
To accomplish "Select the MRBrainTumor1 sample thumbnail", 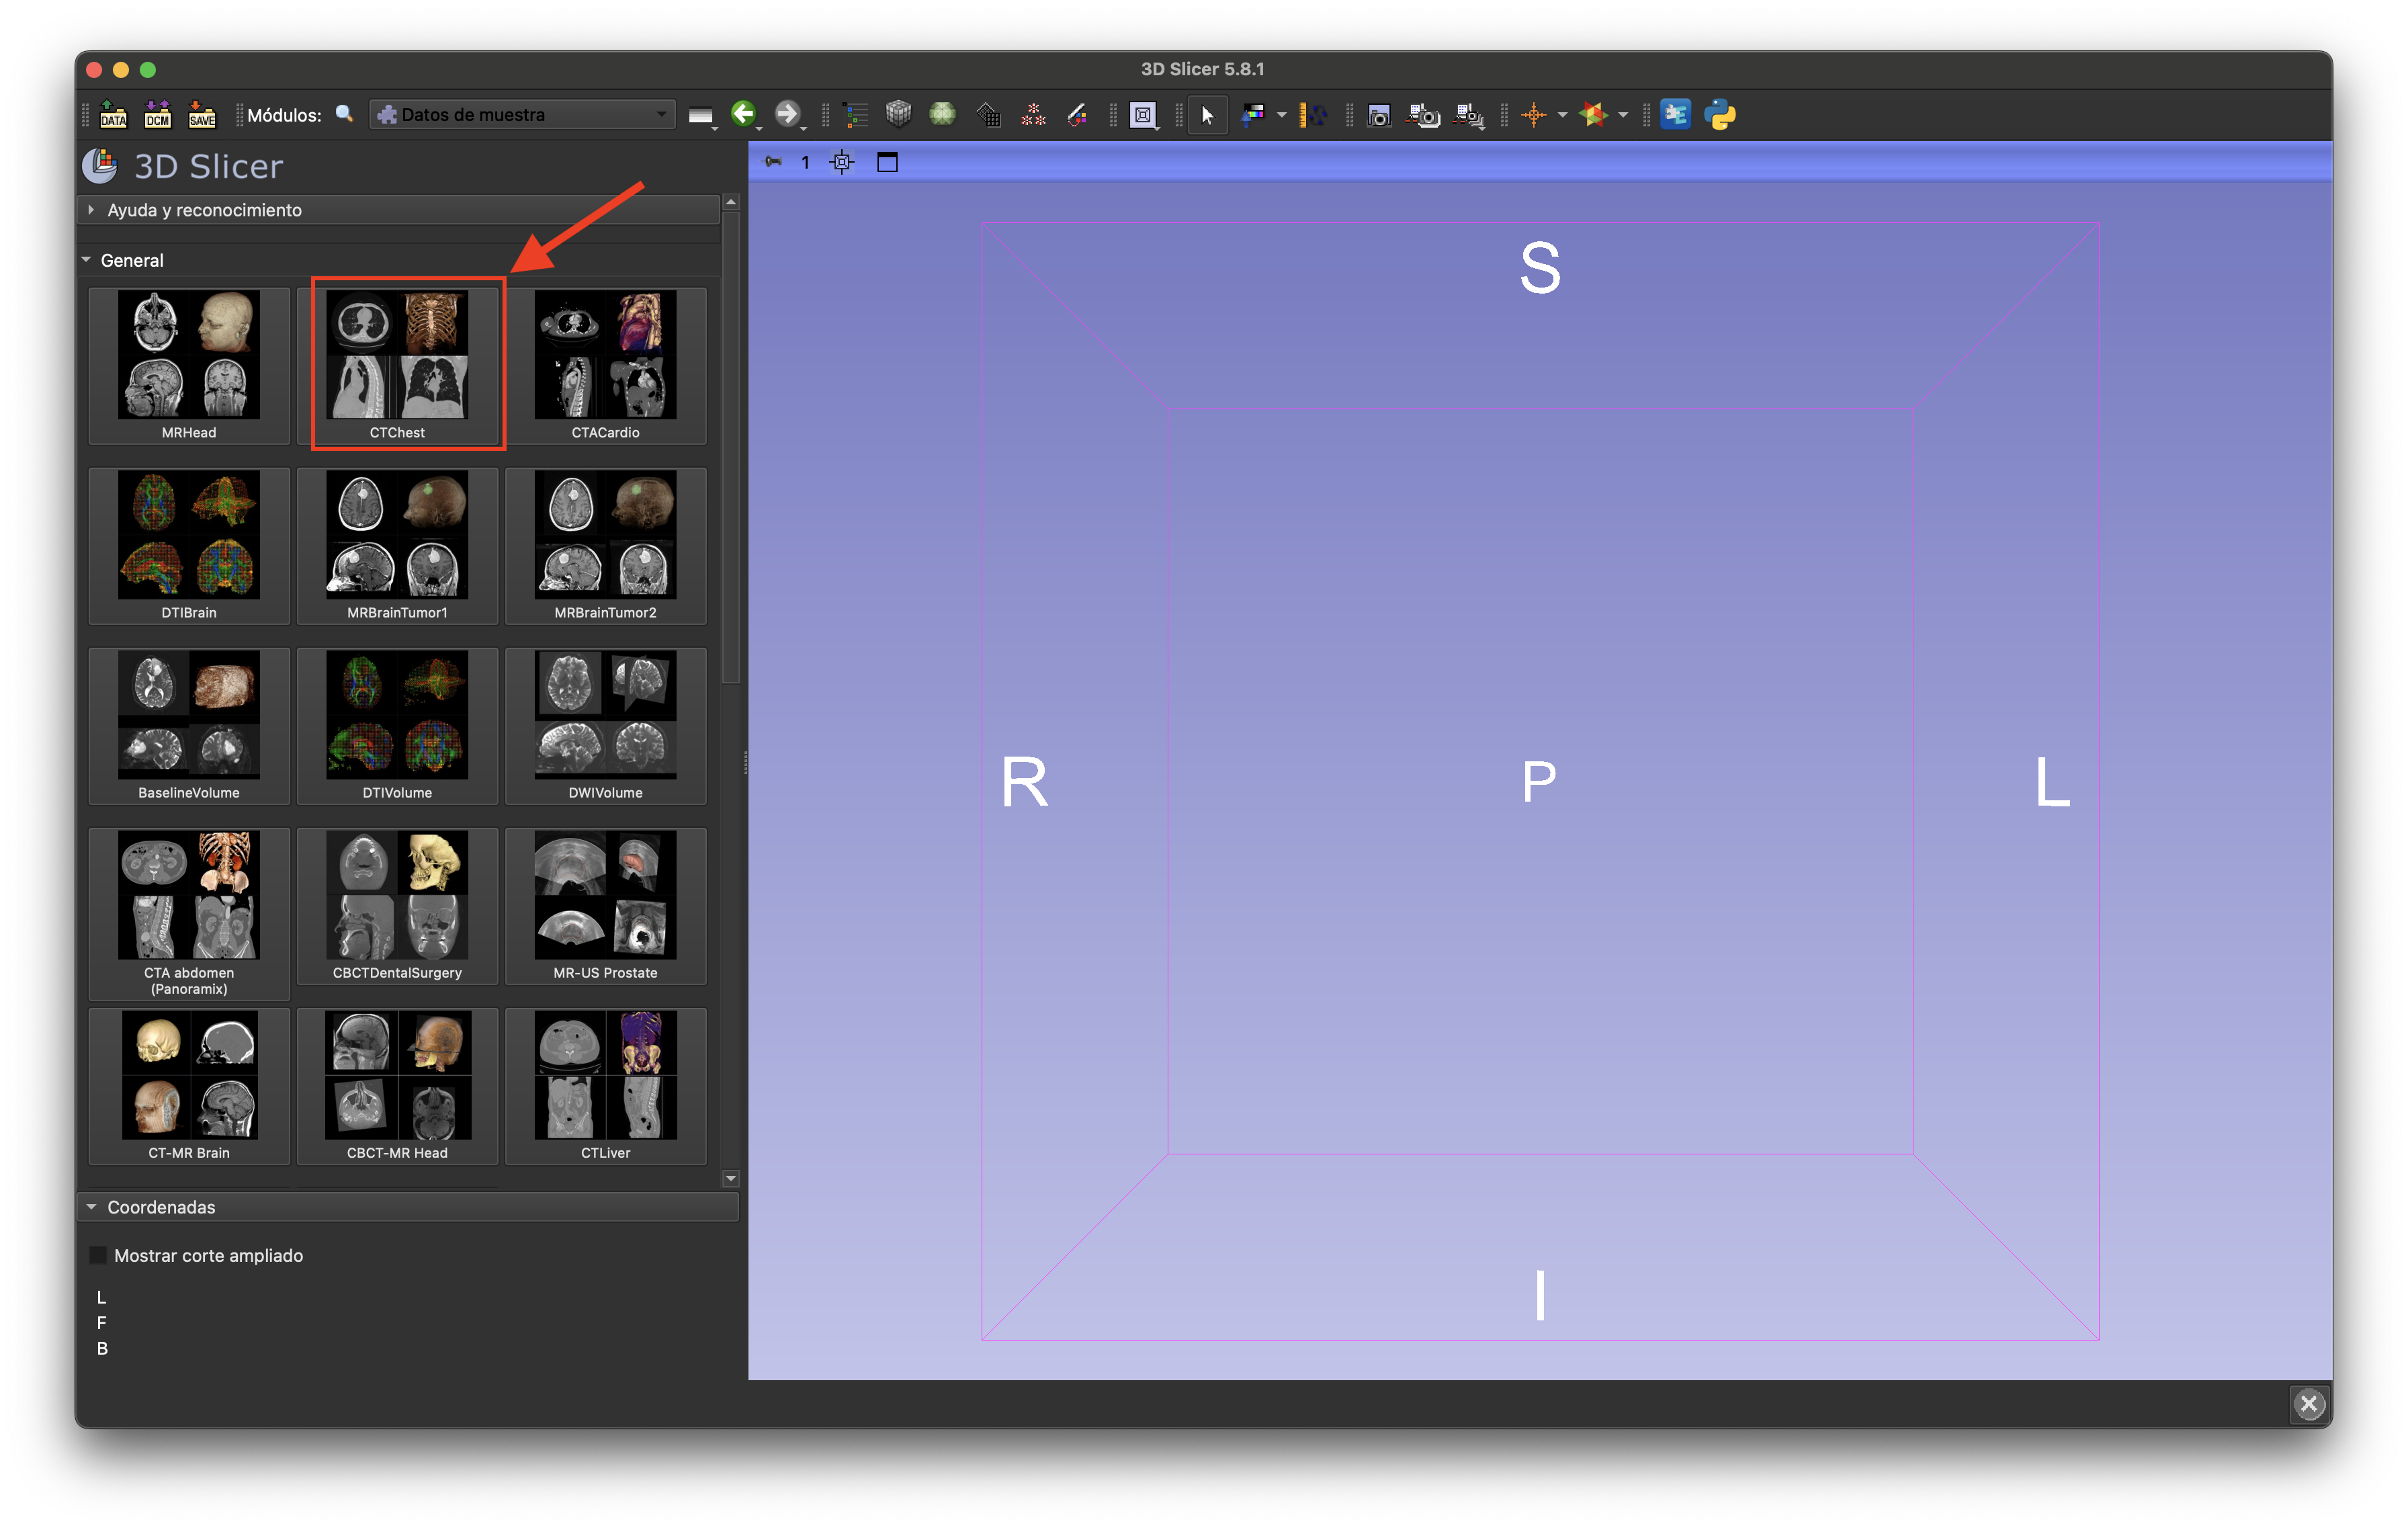I will [x=397, y=545].
